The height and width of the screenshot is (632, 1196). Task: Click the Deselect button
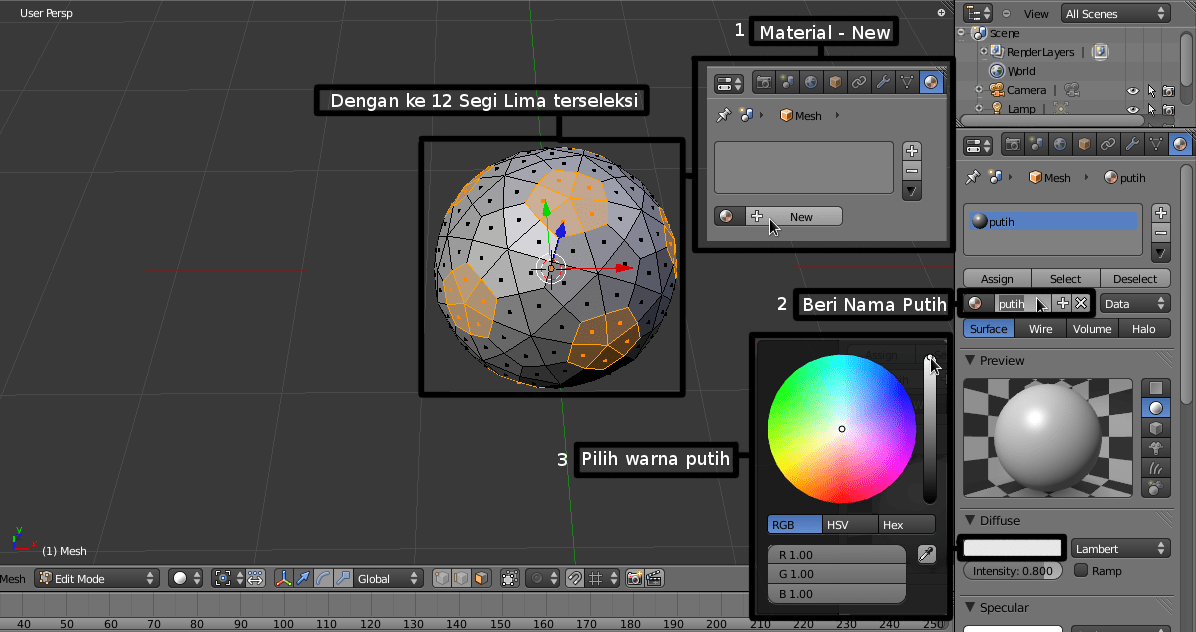1135,279
